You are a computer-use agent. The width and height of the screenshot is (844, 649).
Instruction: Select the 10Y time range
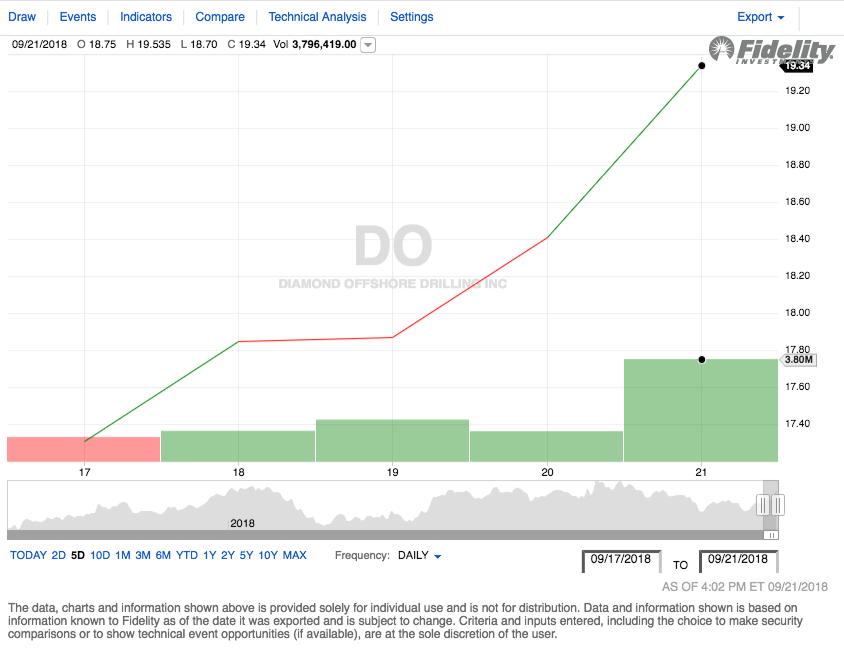(268, 555)
